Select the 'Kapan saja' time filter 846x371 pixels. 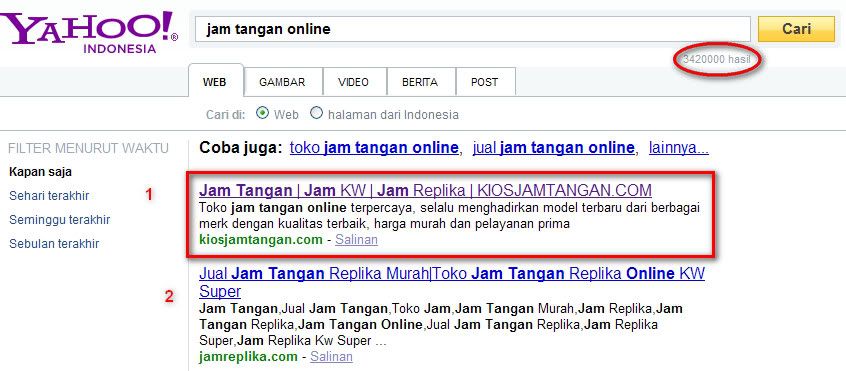coord(40,172)
